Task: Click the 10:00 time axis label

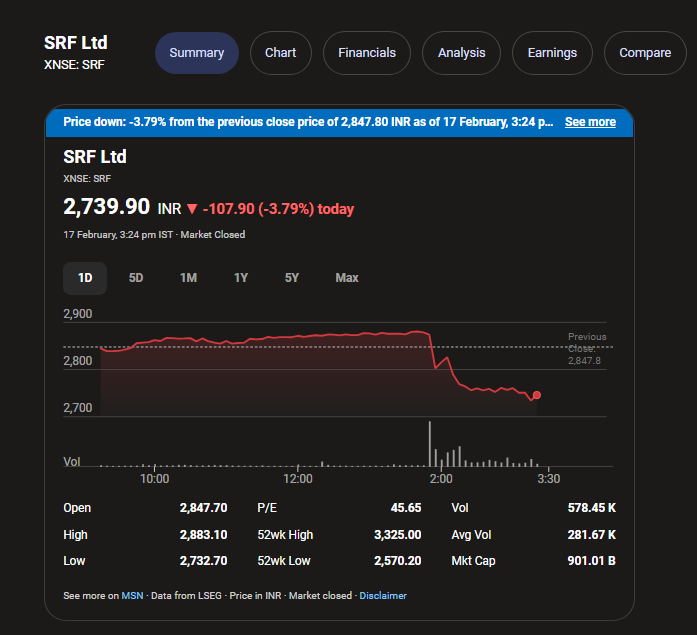Action: [155, 479]
